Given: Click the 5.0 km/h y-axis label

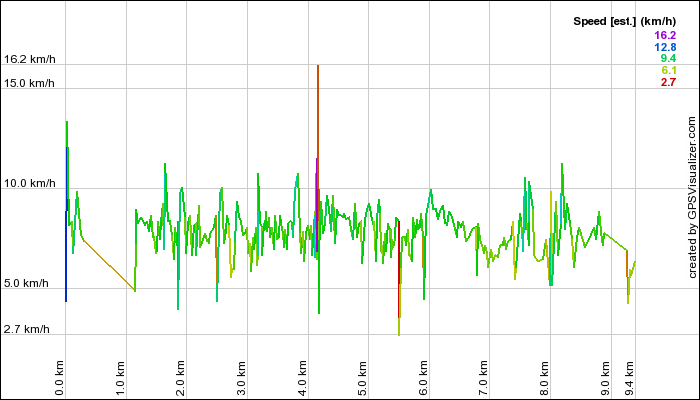Looking at the screenshot, I should pyautogui.click(x=26, y=283).
